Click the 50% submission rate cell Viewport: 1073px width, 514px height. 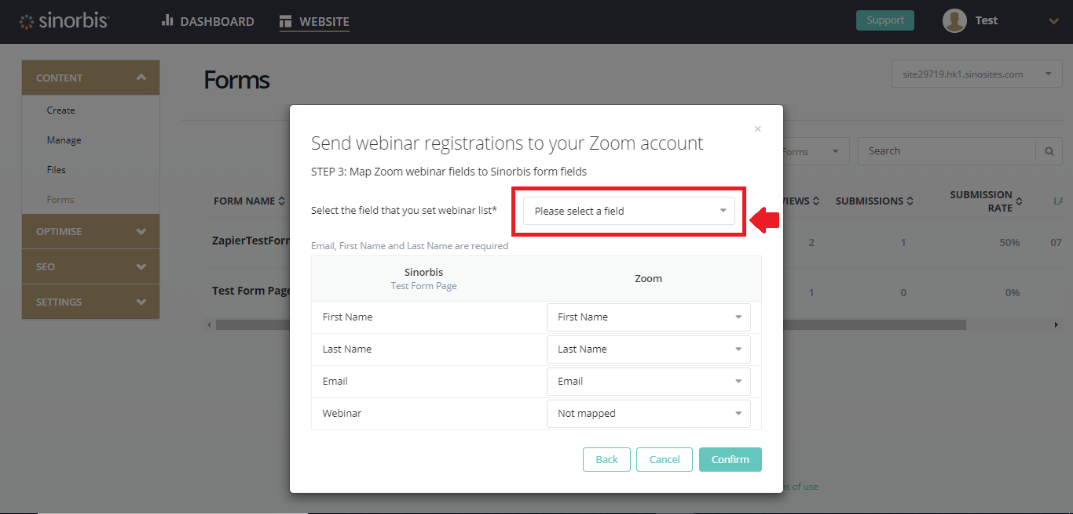1009,242
